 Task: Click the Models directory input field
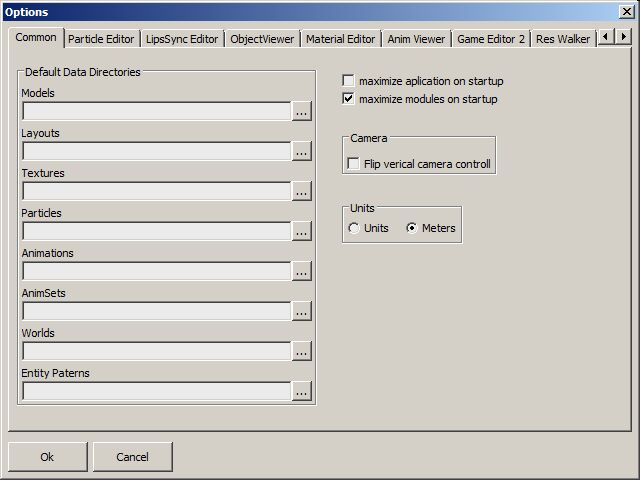click(156, 111)
